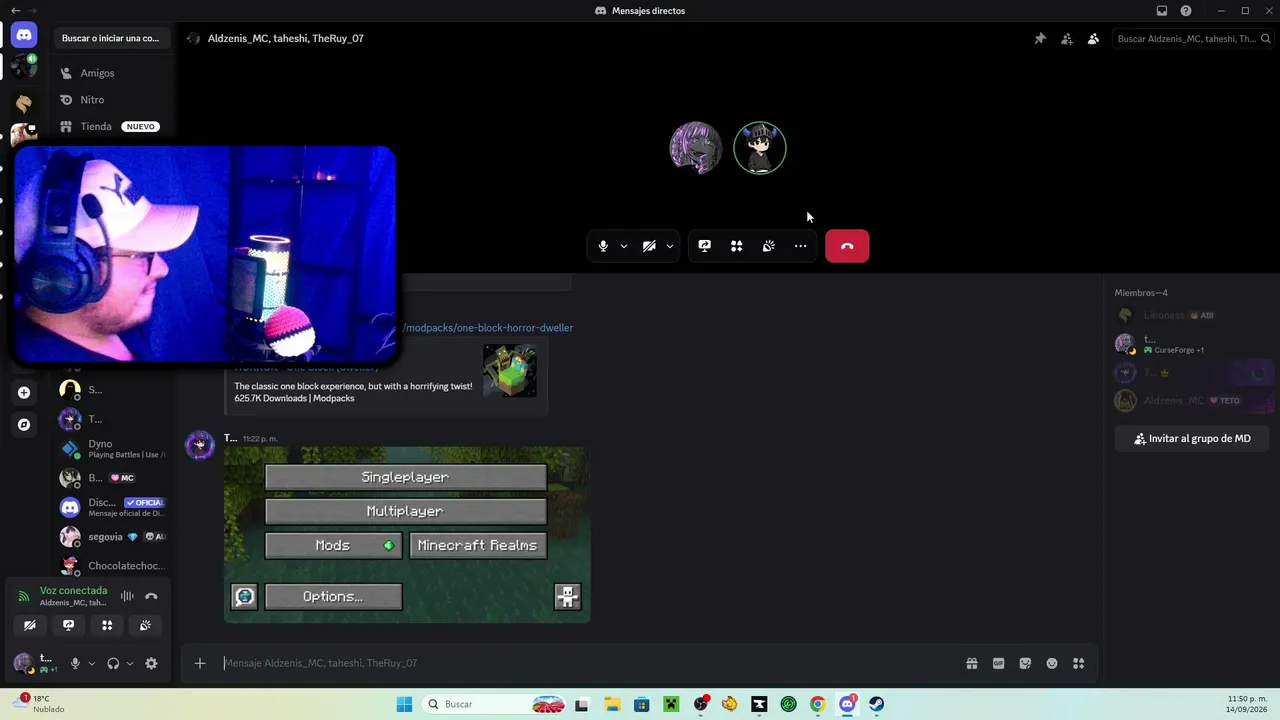The width and height of the screenshot is (1280, 720).
Task: Open Buscar o iniciar una conversación
Action: pos(111,38)
